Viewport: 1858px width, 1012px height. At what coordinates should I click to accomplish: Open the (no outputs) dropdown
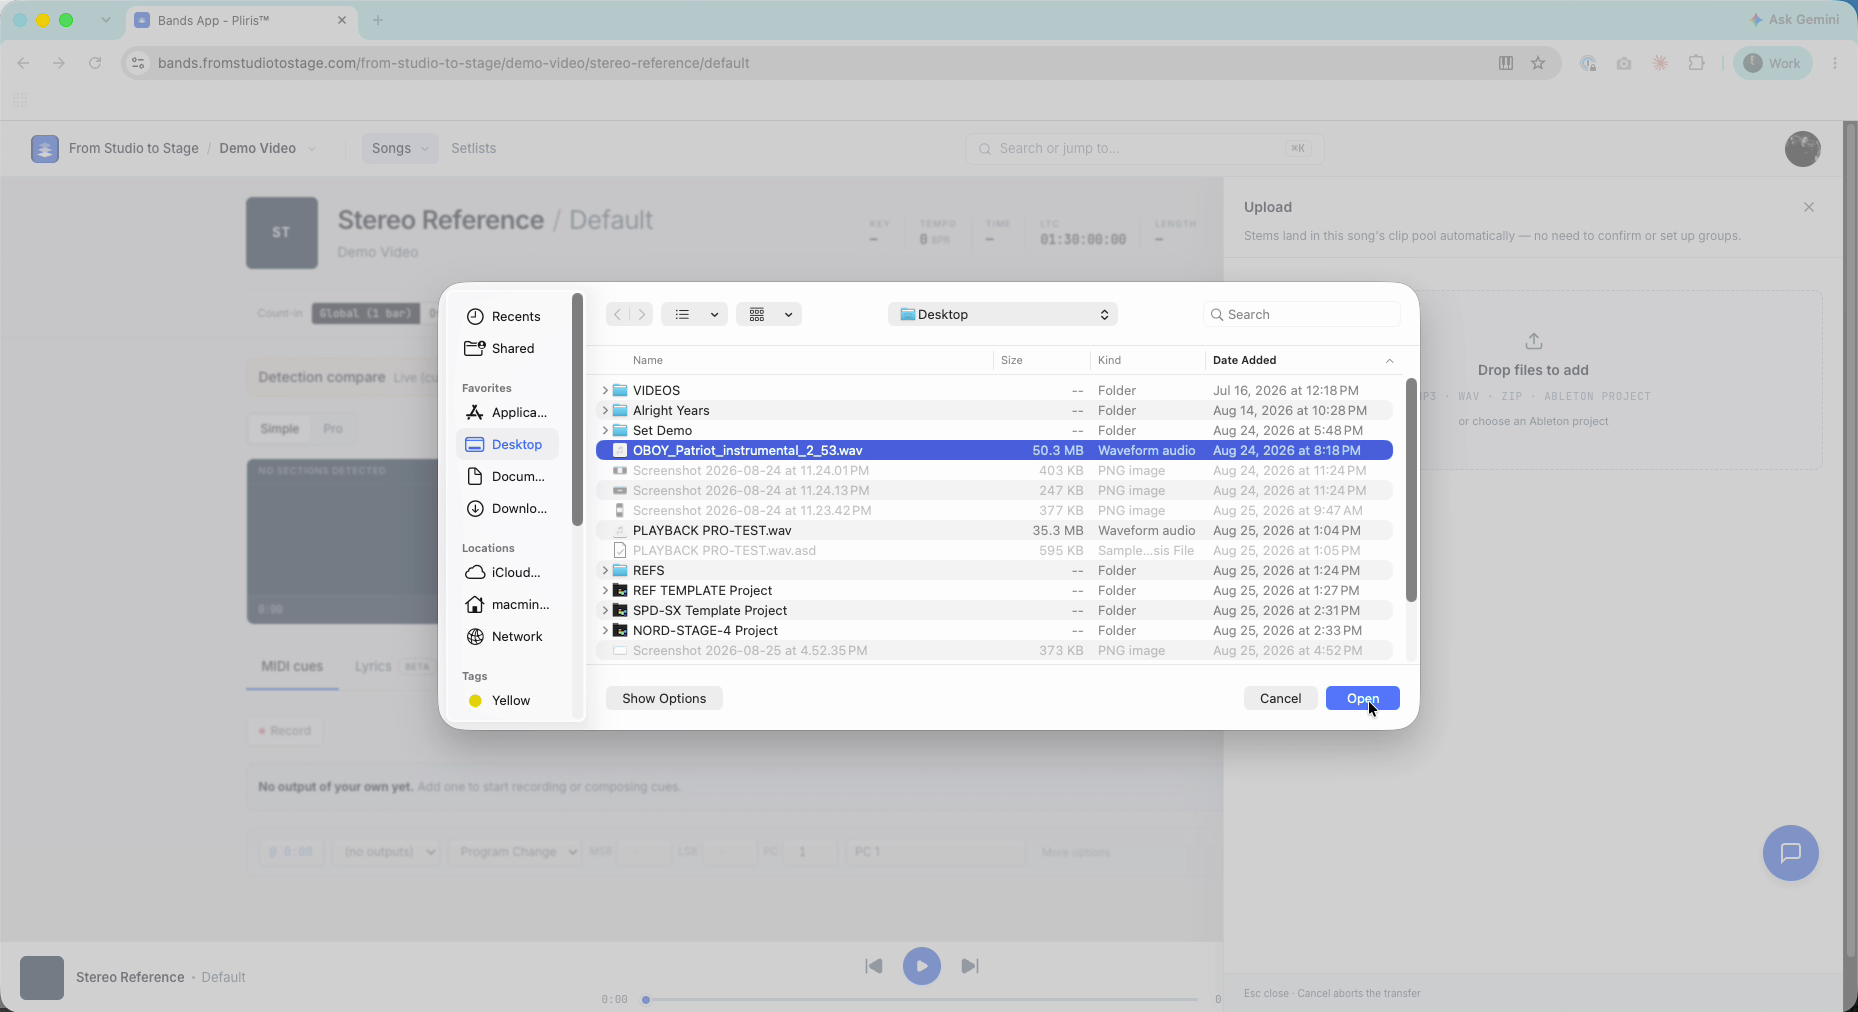coord(387,852)
